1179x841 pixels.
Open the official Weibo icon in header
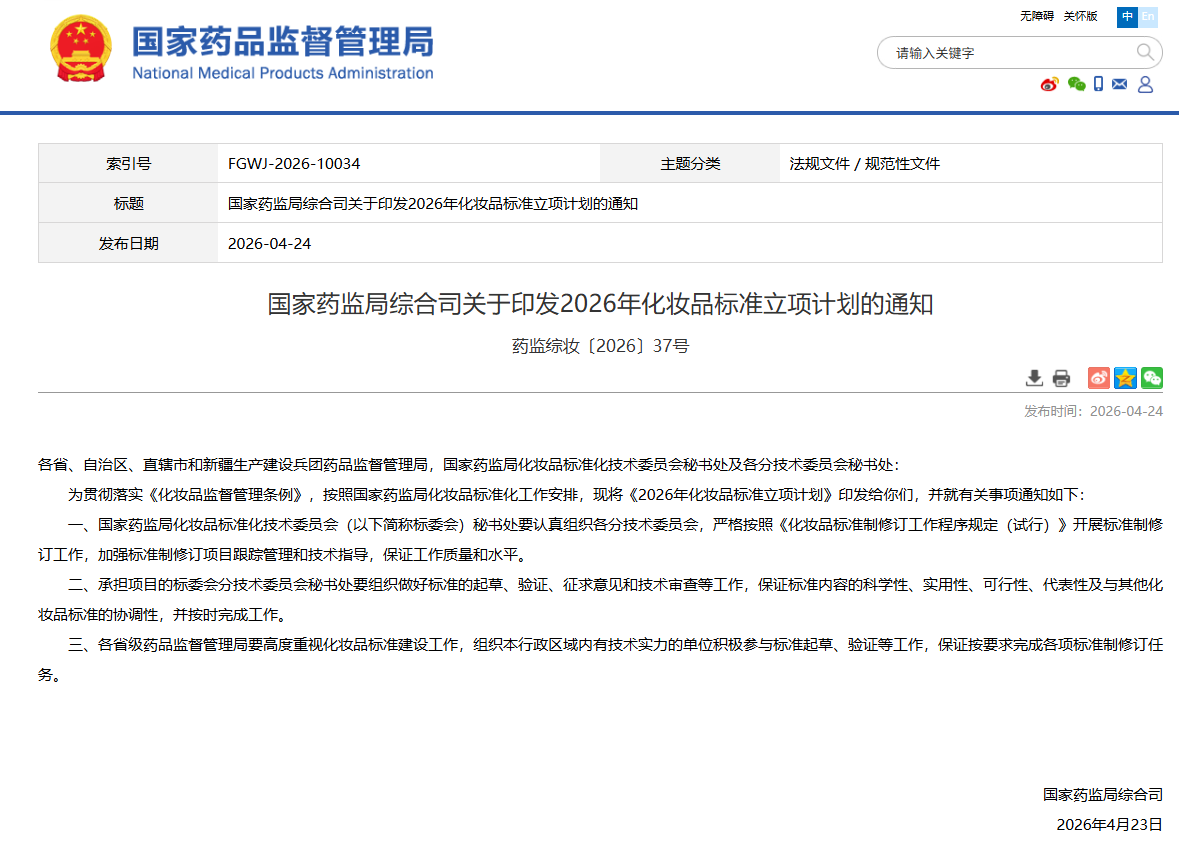point(1049,84)
